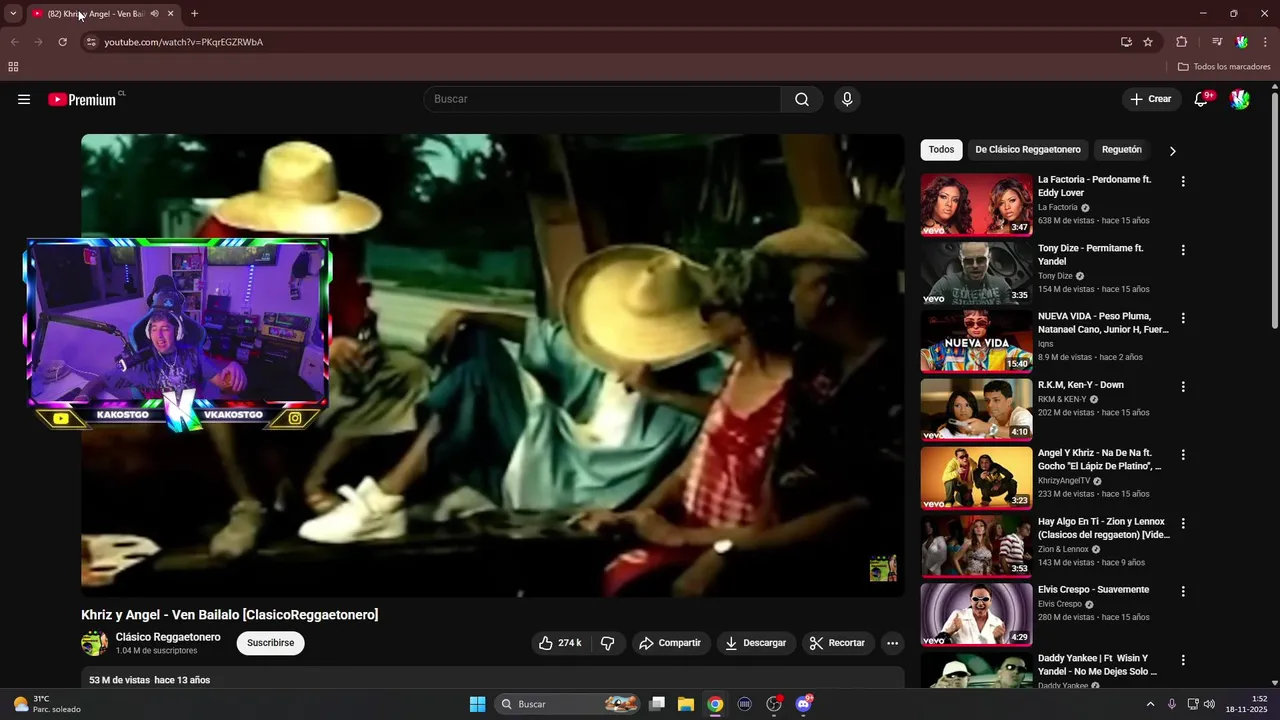The image size is (1280, 720).
Task: Click the search magnifier button
Action: tap(802, 99)
